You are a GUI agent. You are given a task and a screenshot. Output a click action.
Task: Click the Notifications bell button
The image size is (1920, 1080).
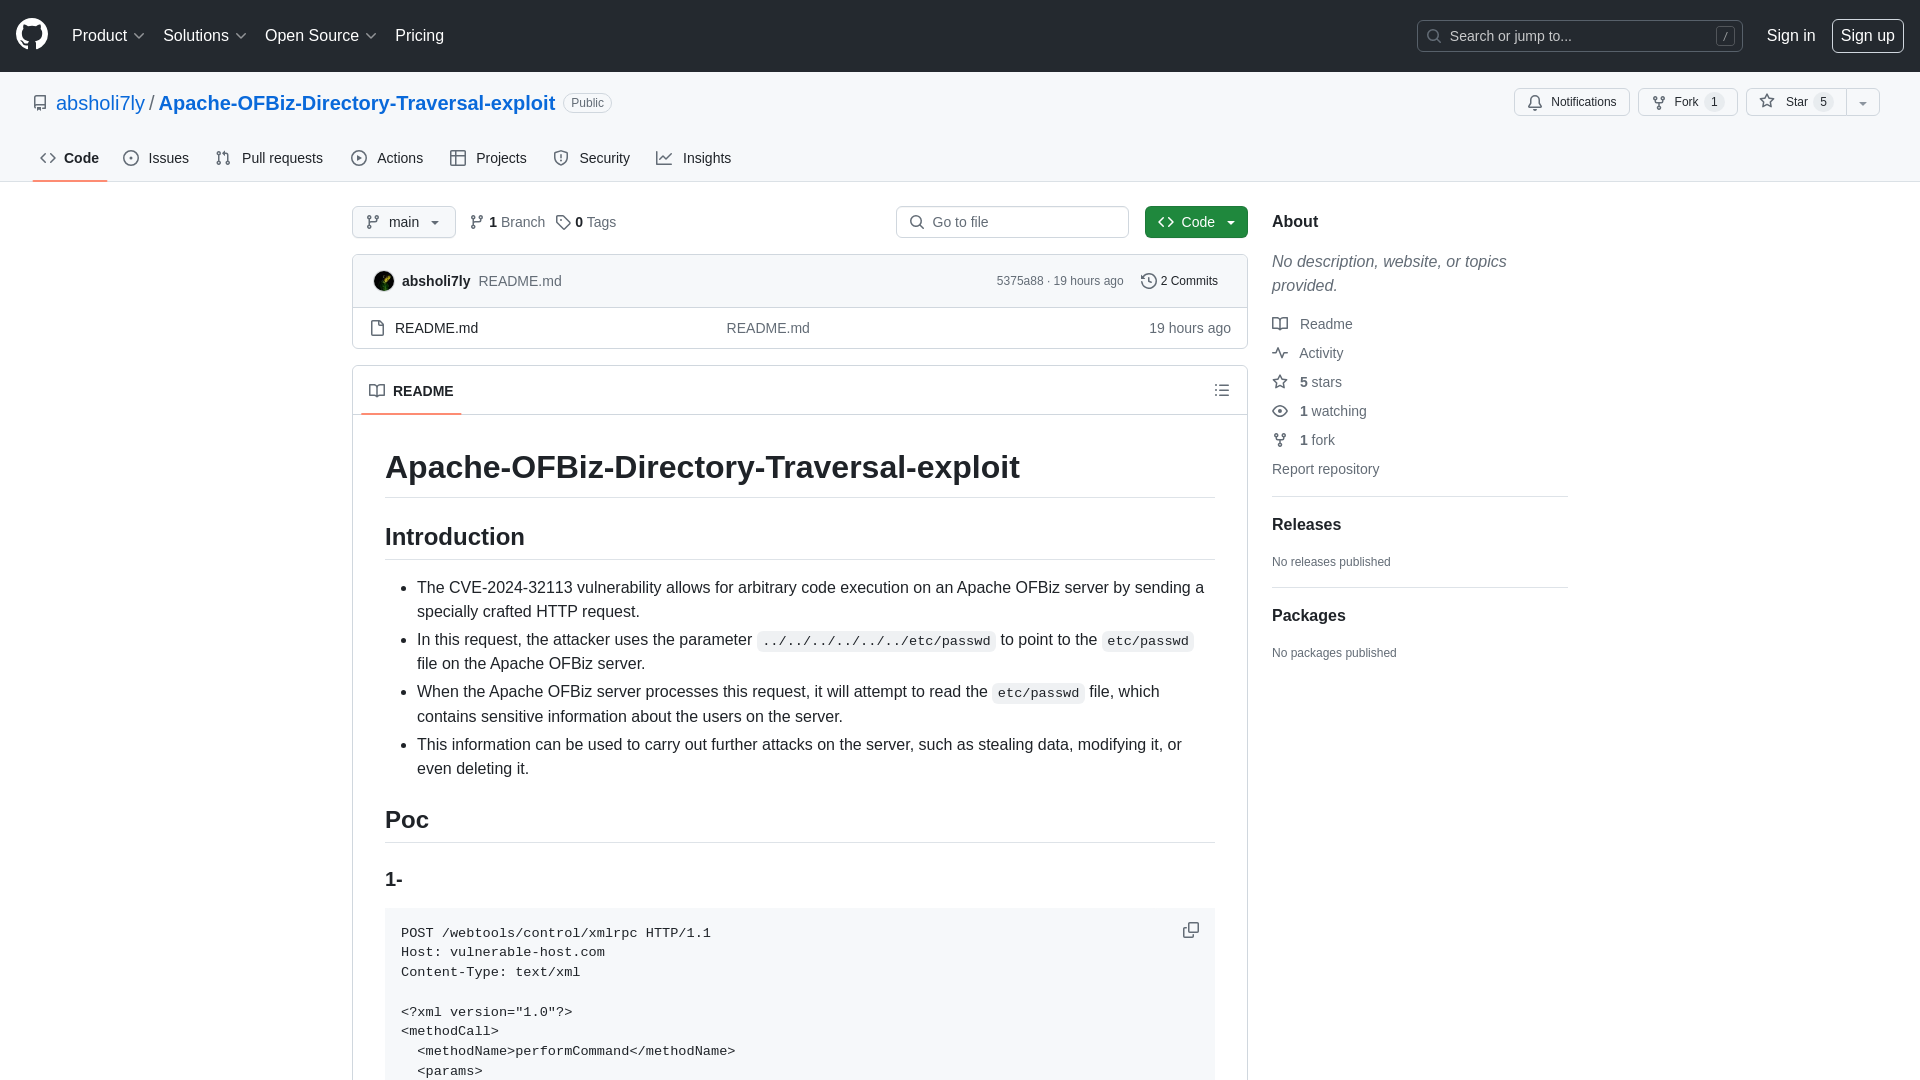pyautogui.click(x=1571, y=102)
